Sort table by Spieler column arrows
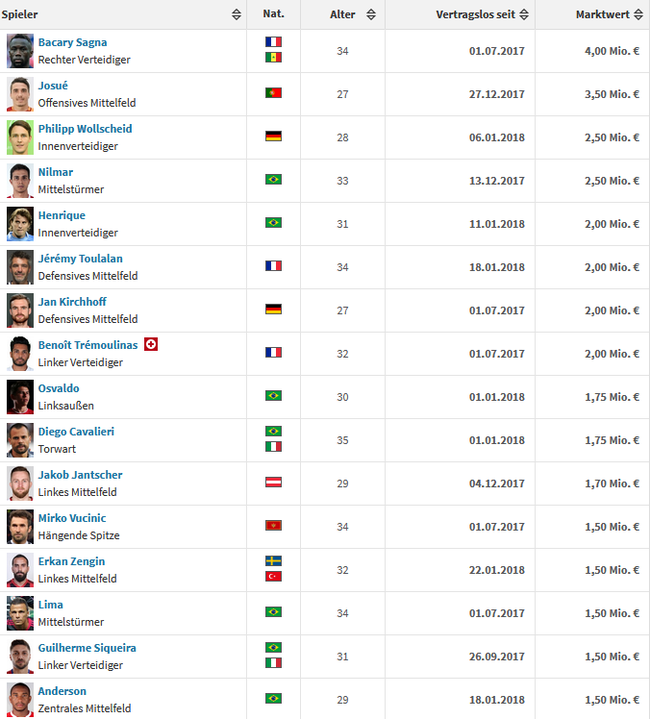Image resolution: width=650 pixels, height=719 pixels. (236, 14)
